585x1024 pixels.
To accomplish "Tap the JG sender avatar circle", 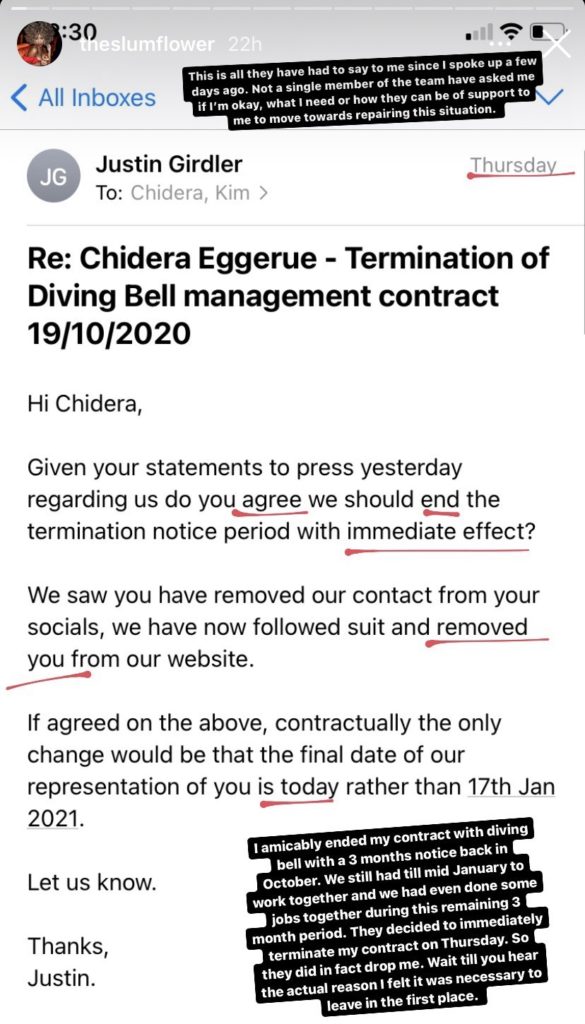I will click(54, 176).
